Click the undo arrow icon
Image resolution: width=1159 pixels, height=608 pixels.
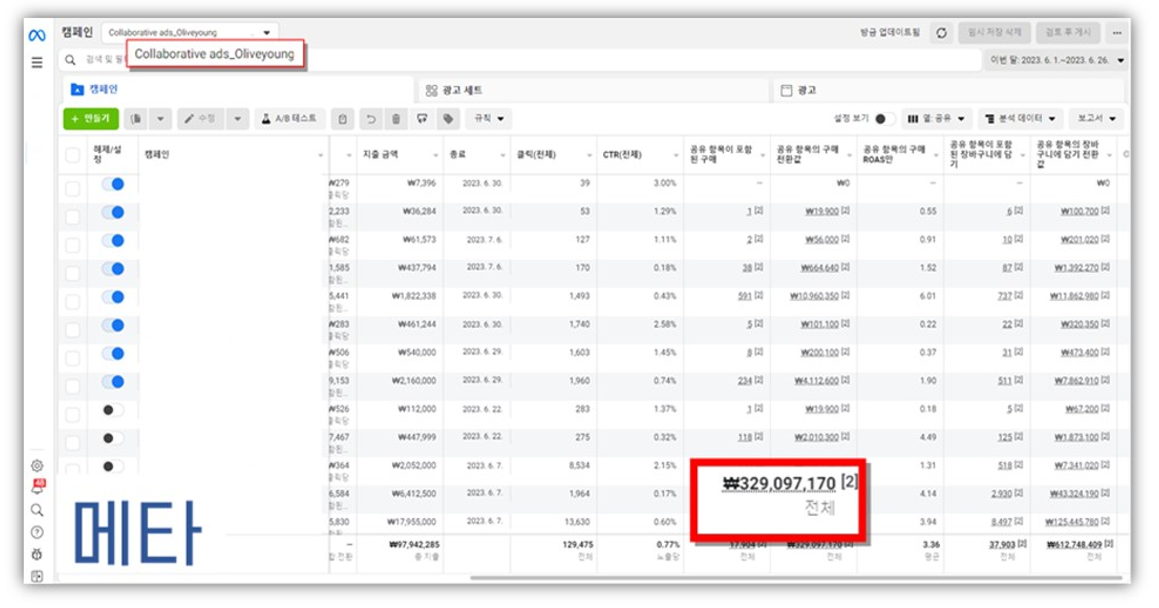coord(371,118)
